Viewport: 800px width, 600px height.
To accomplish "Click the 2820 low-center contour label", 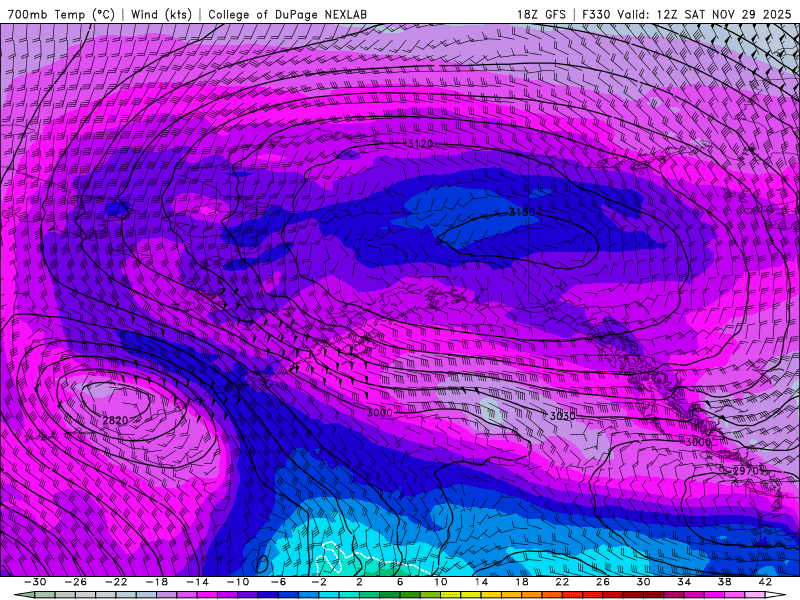I will point(115,420).
